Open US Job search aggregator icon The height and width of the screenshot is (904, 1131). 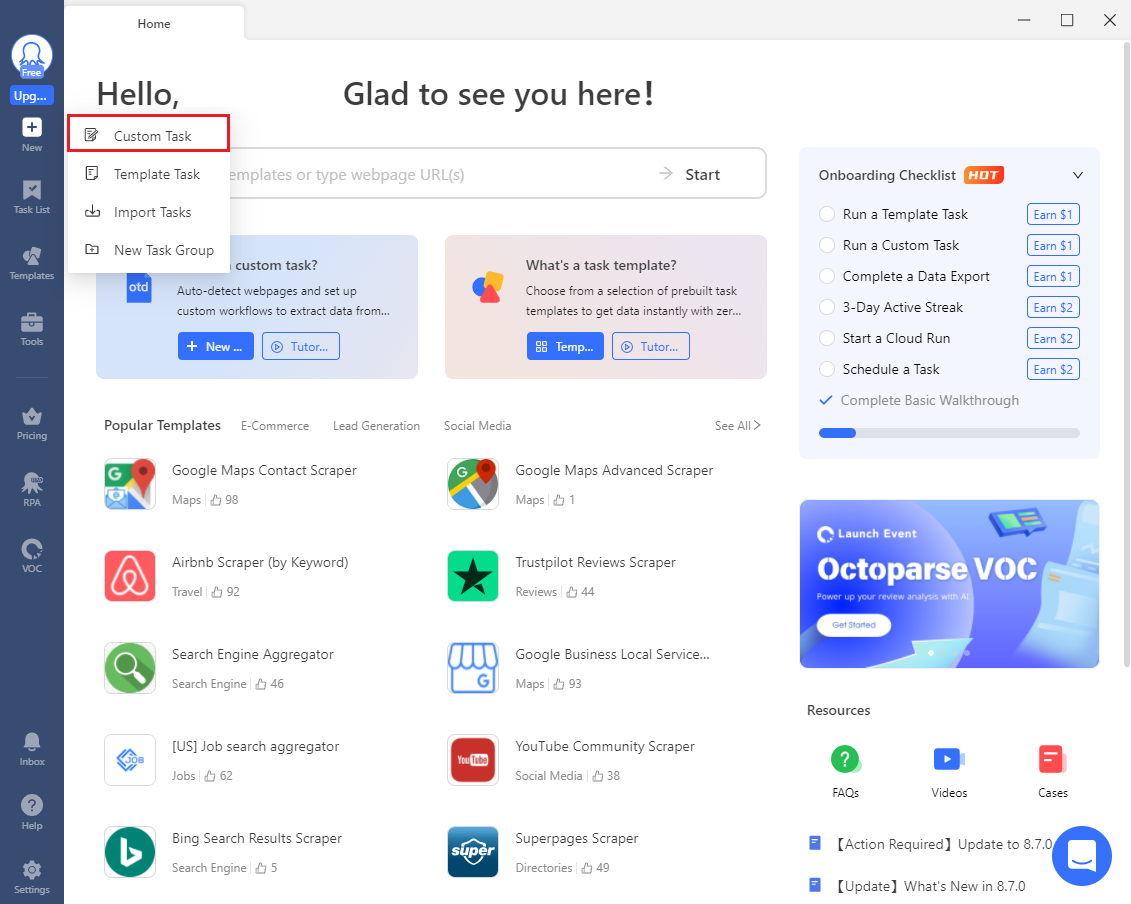[130, 760]
